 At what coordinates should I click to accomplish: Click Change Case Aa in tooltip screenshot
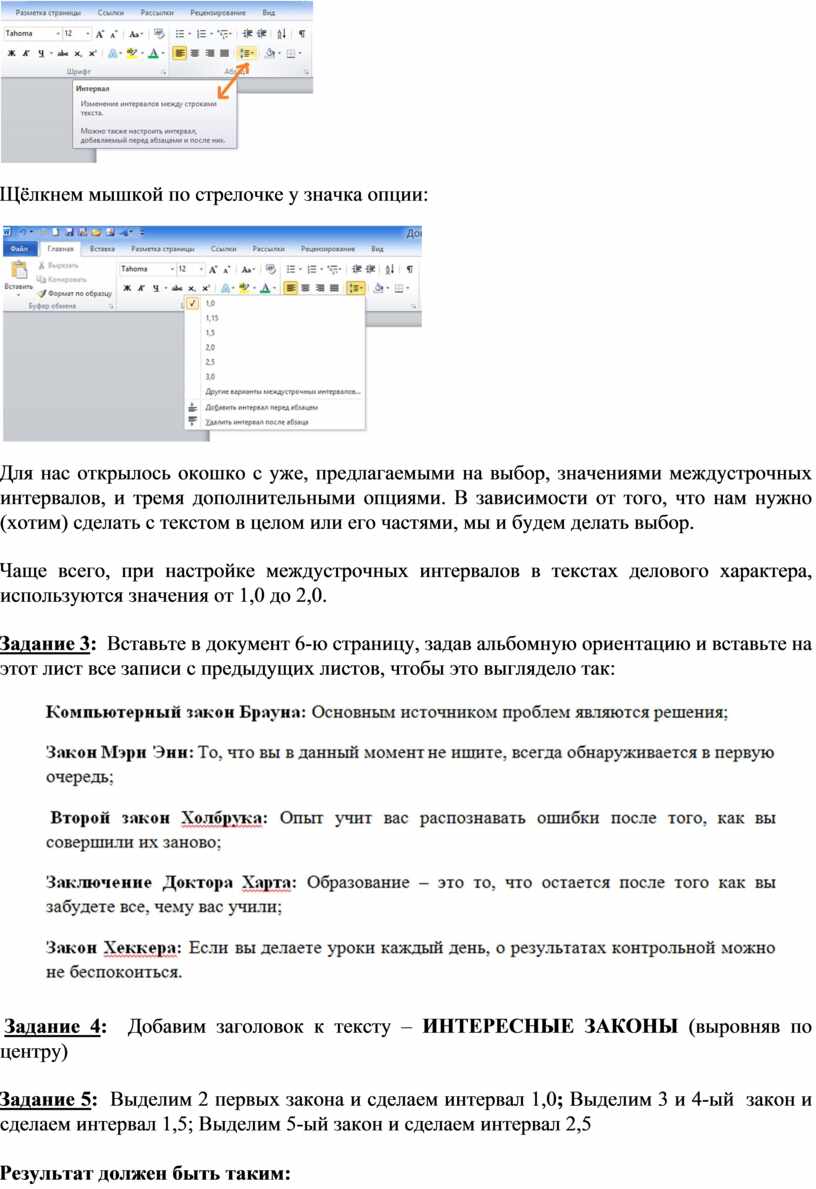coord(135,34)
